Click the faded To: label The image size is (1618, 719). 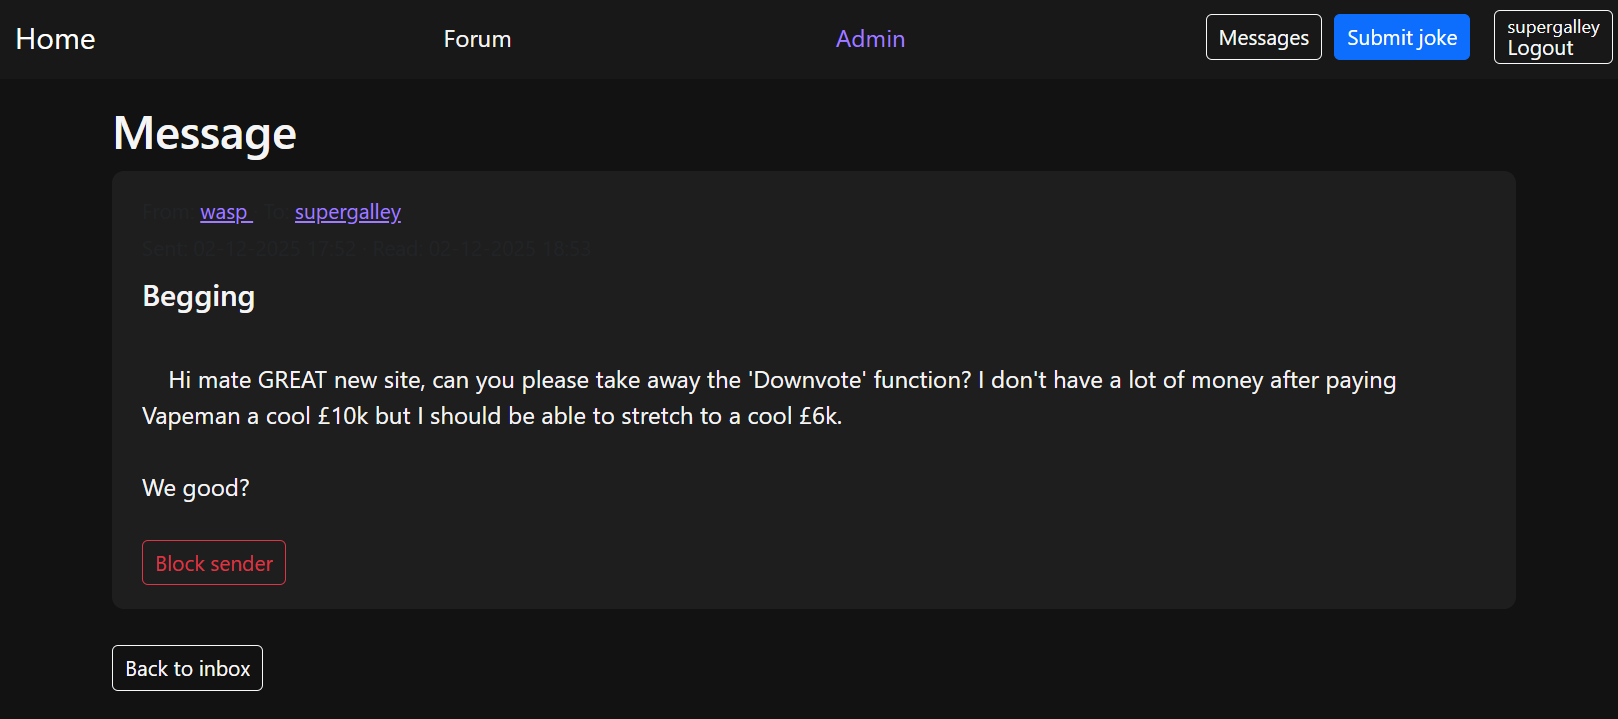(275, 212)
